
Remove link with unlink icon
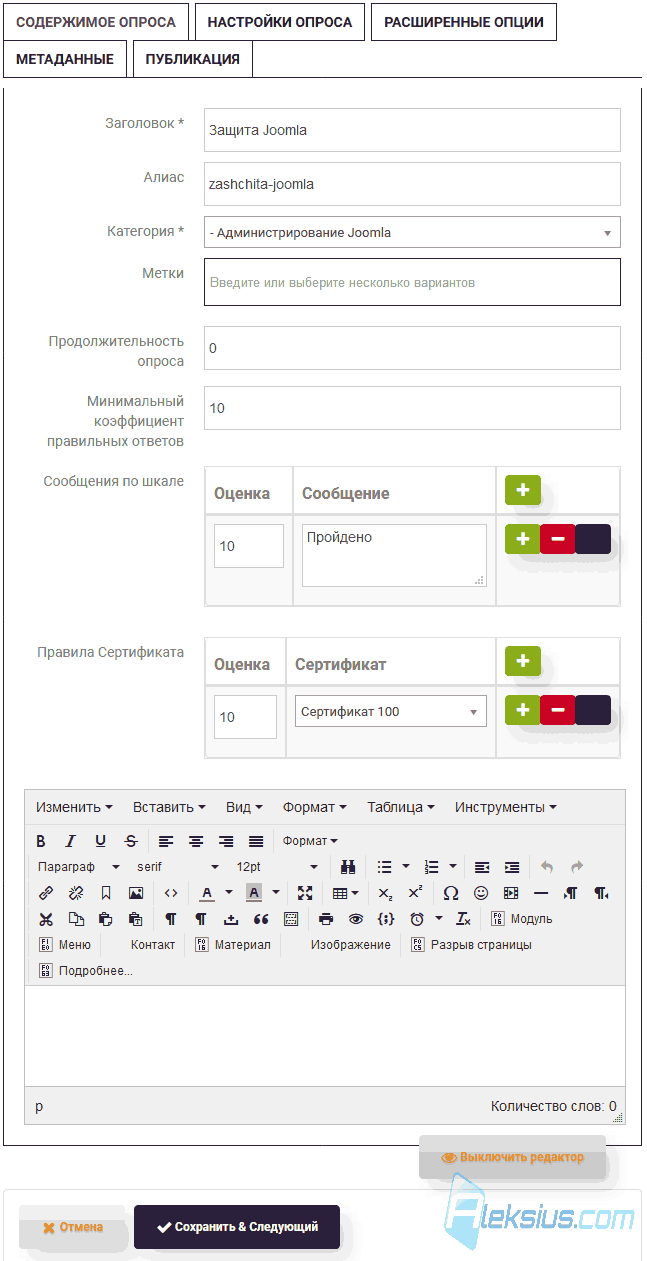[x=76, y=893]
